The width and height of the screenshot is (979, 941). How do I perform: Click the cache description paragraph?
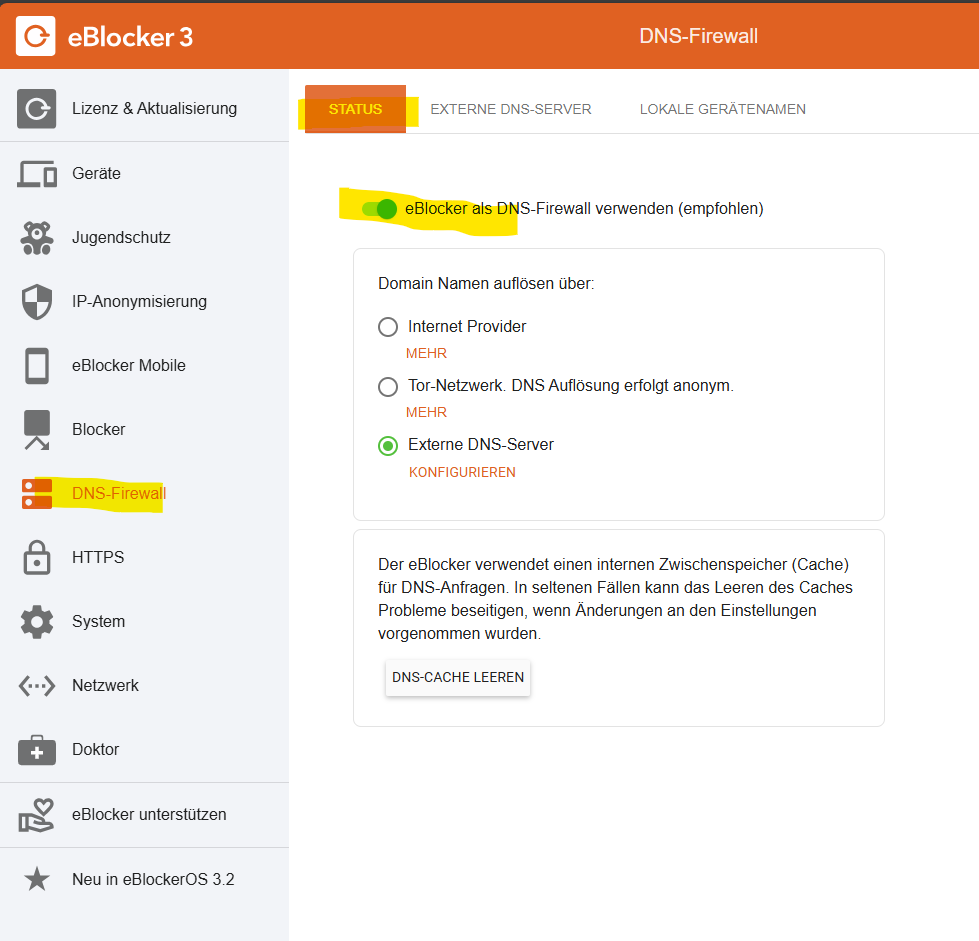tap(615, 599)
